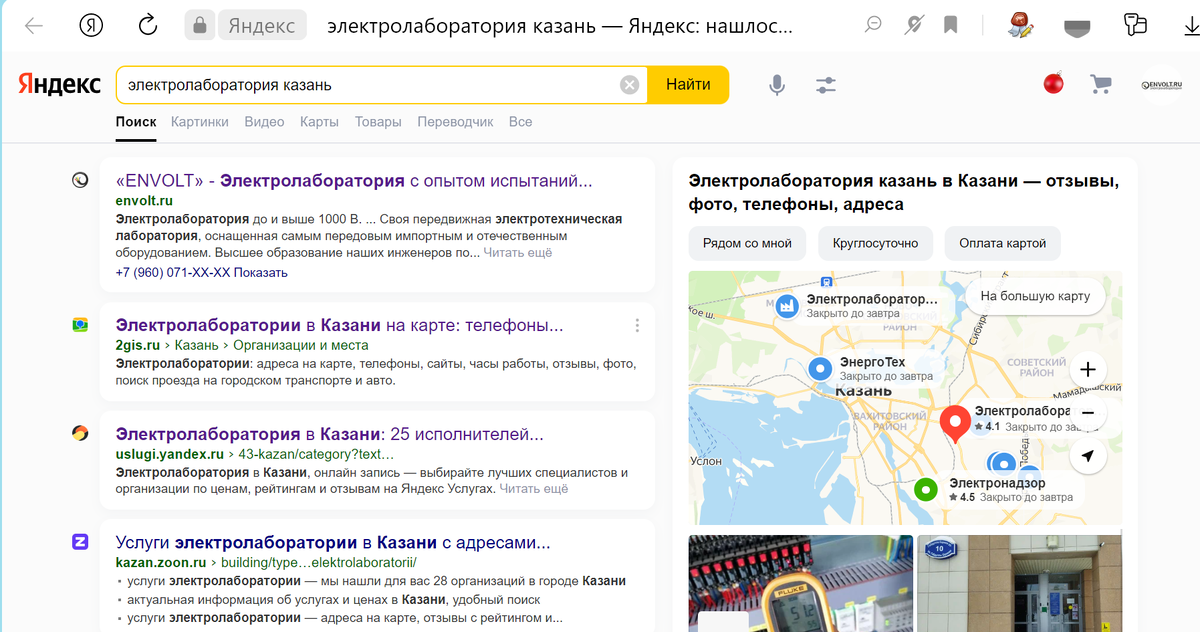Viewport: 1200px width, 632px height.
Task: Expand the ENVOLT snippet via 'Читать ещё'
Action: click(x=518, y=251)
